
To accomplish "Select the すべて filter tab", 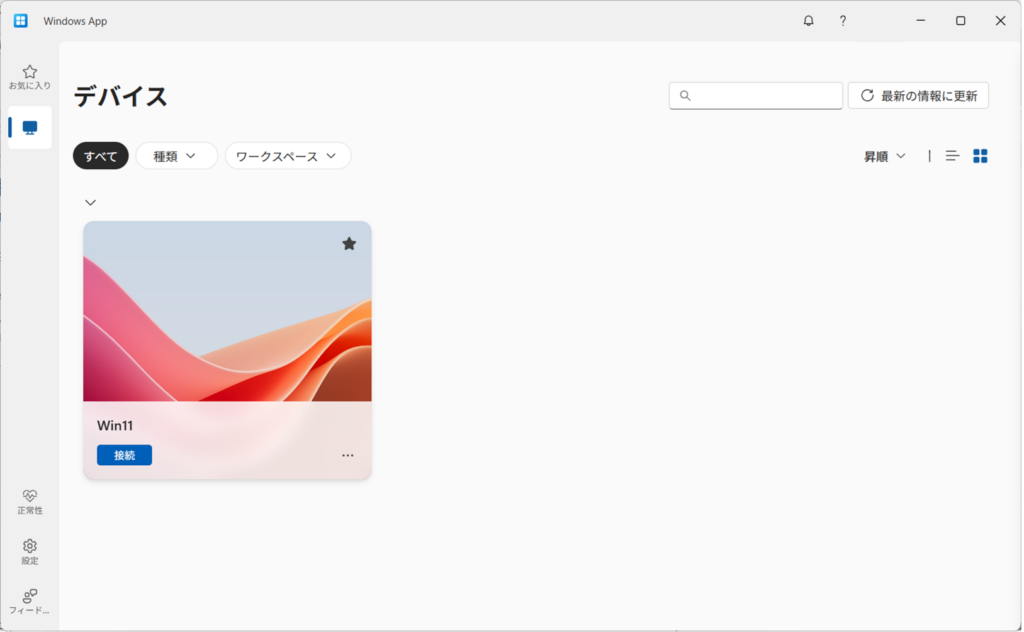I will [x=100, y=156].
